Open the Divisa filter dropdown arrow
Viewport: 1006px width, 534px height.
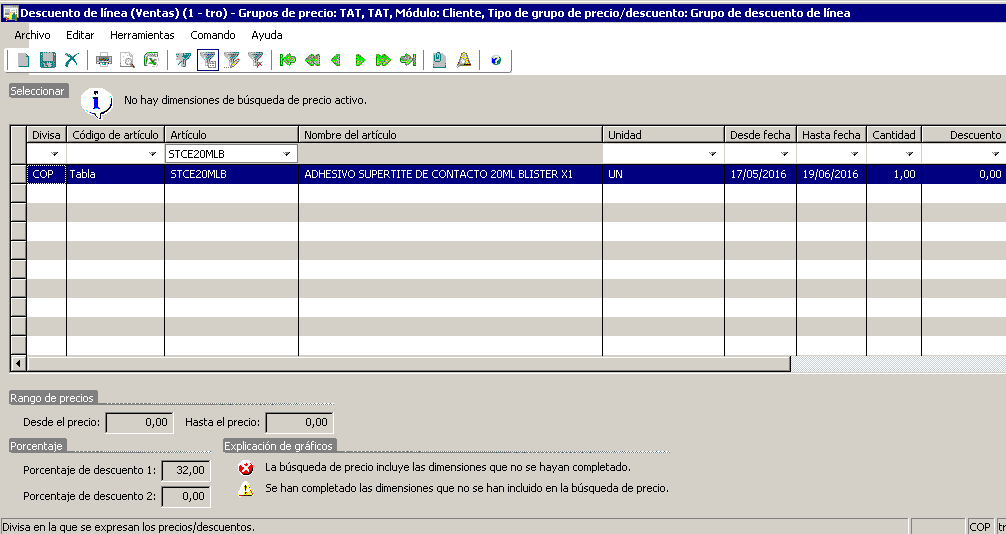[x=55, y=154]
